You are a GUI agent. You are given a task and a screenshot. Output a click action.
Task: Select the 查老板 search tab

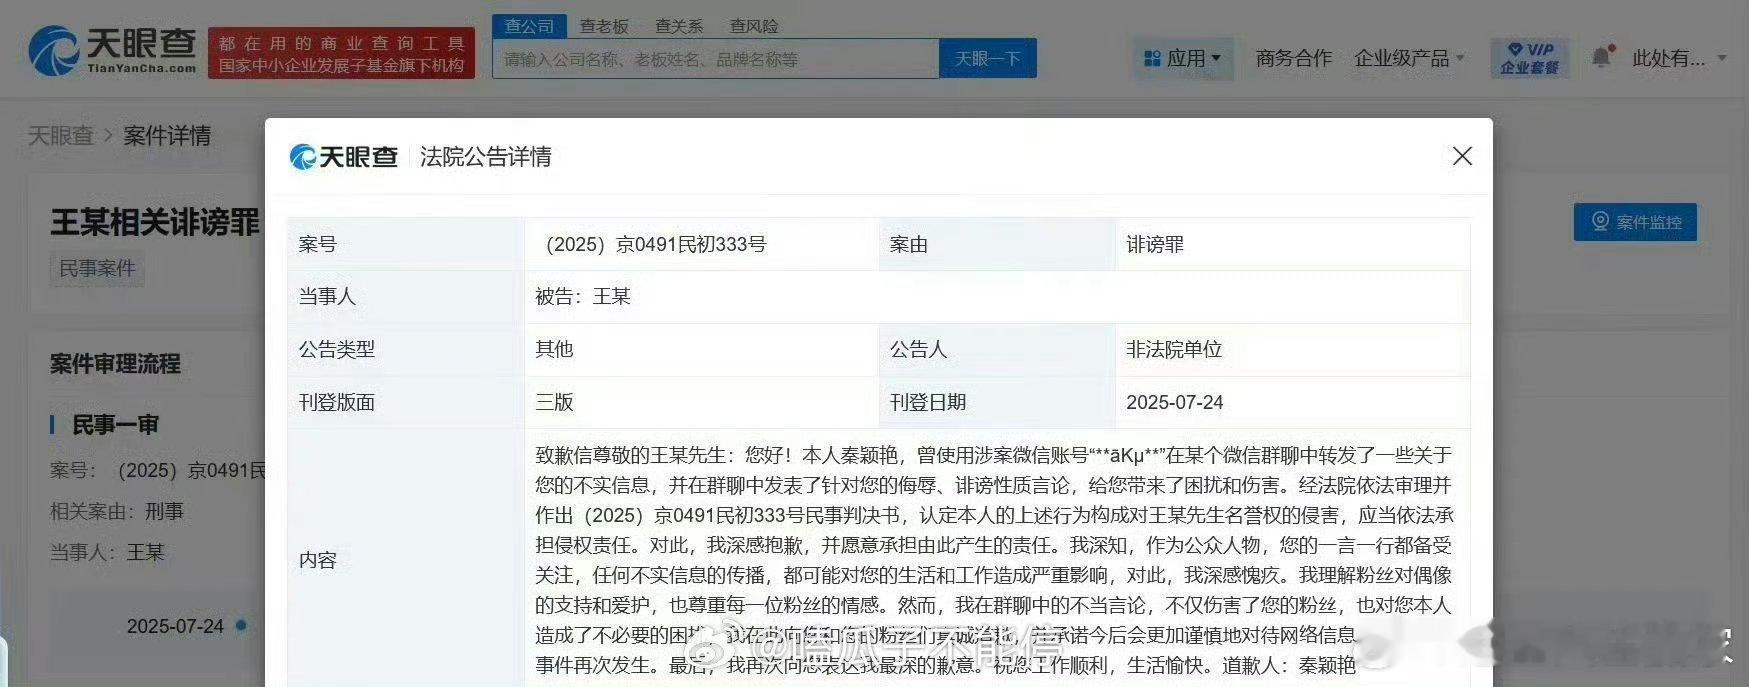point(604,26)
